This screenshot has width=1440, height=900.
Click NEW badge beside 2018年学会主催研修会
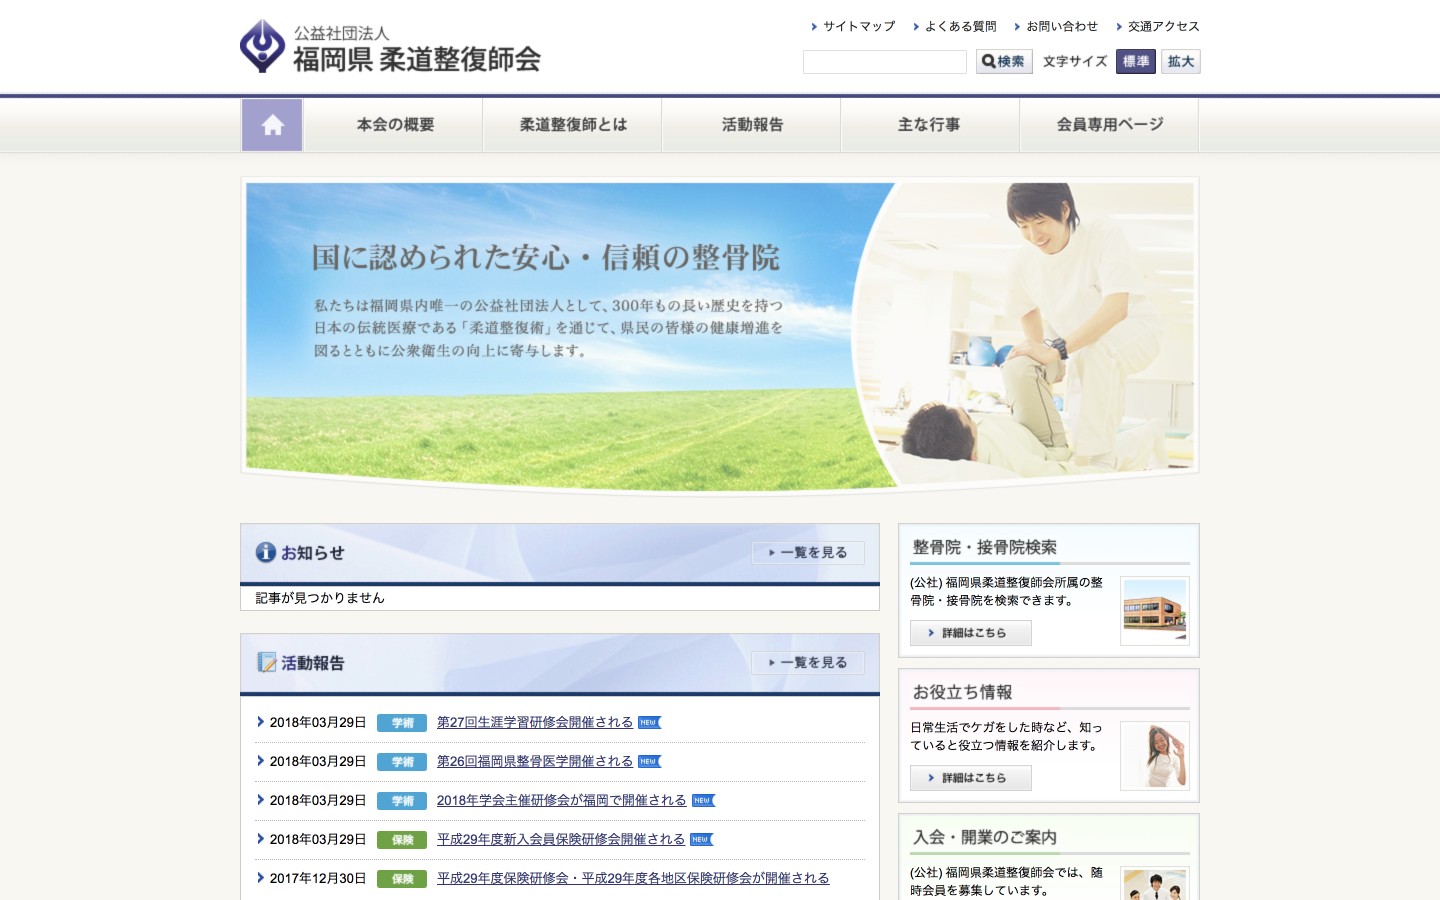click(x=704, y=800)
